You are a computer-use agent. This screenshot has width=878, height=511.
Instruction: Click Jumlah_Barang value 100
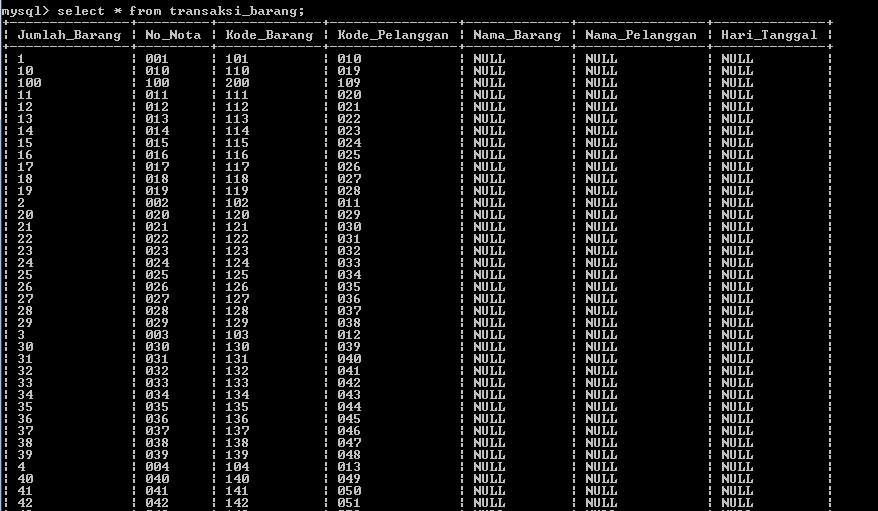point(29,83)
